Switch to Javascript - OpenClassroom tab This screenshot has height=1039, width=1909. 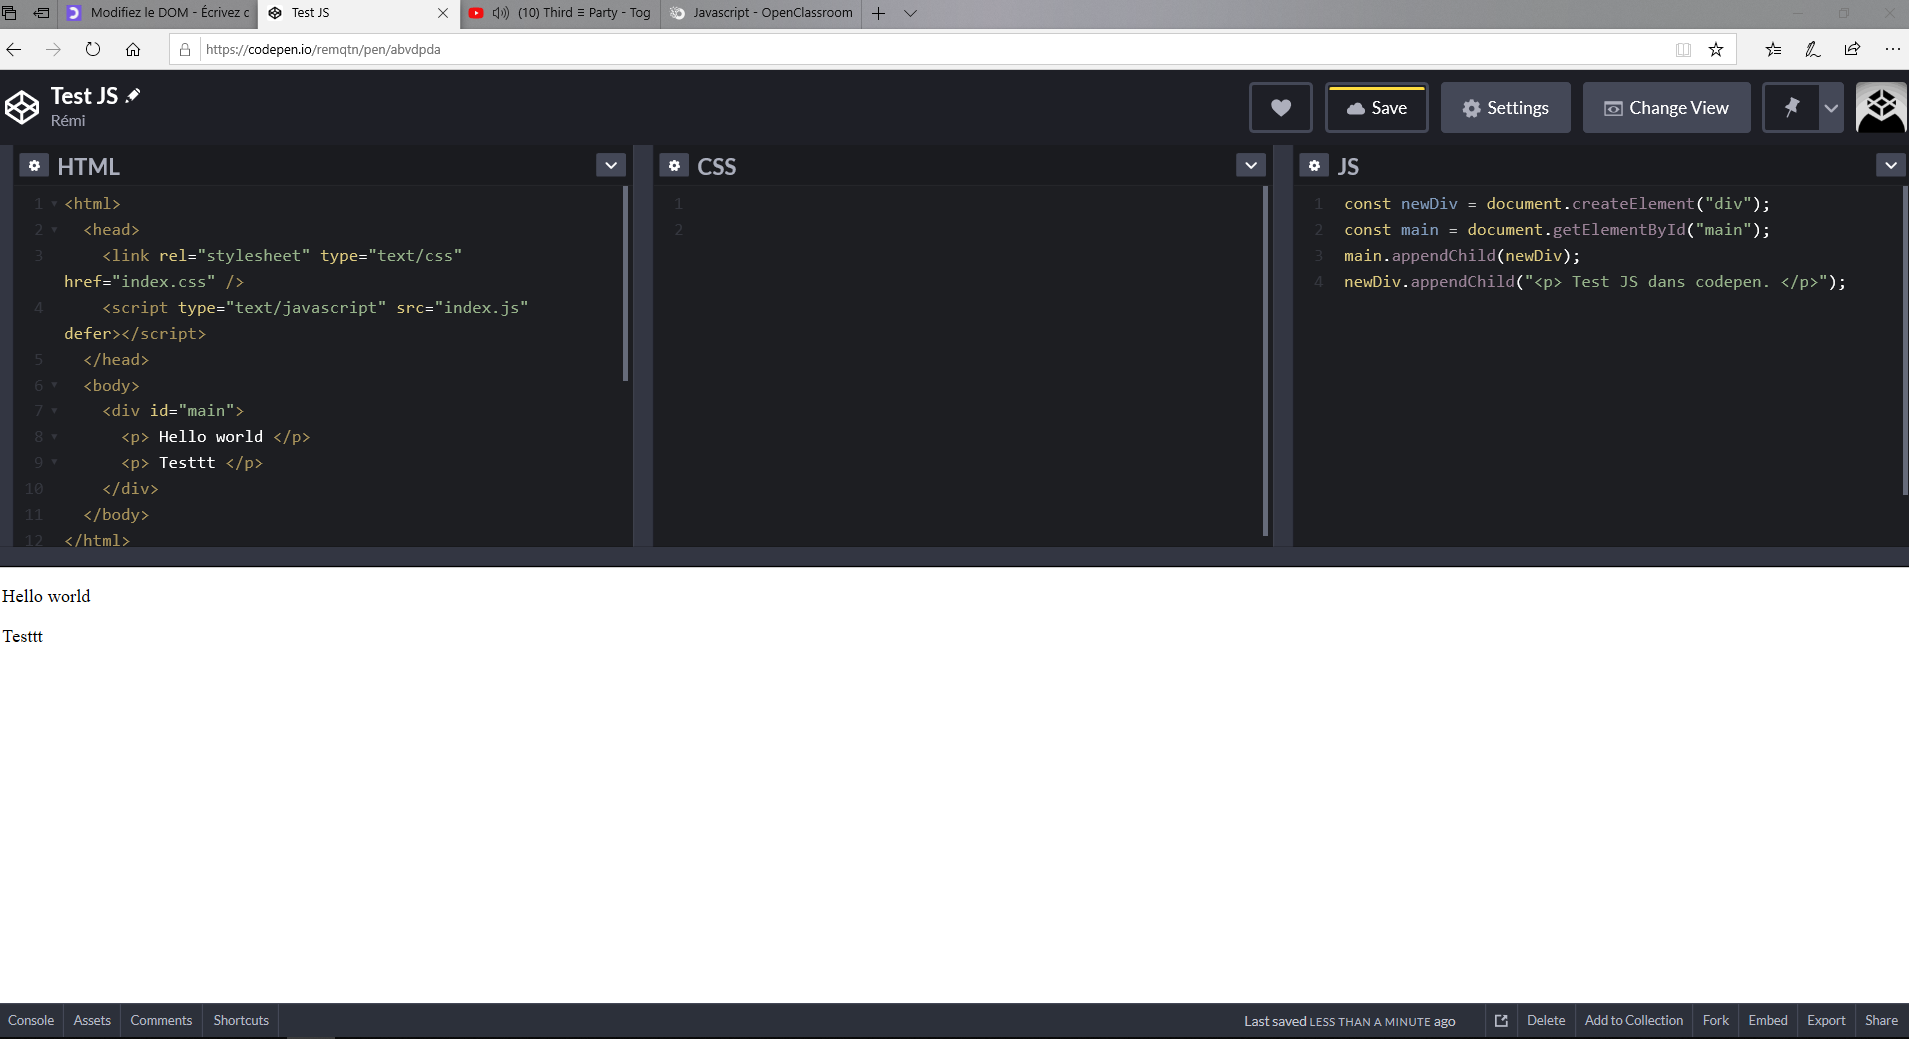coord(762,13)
